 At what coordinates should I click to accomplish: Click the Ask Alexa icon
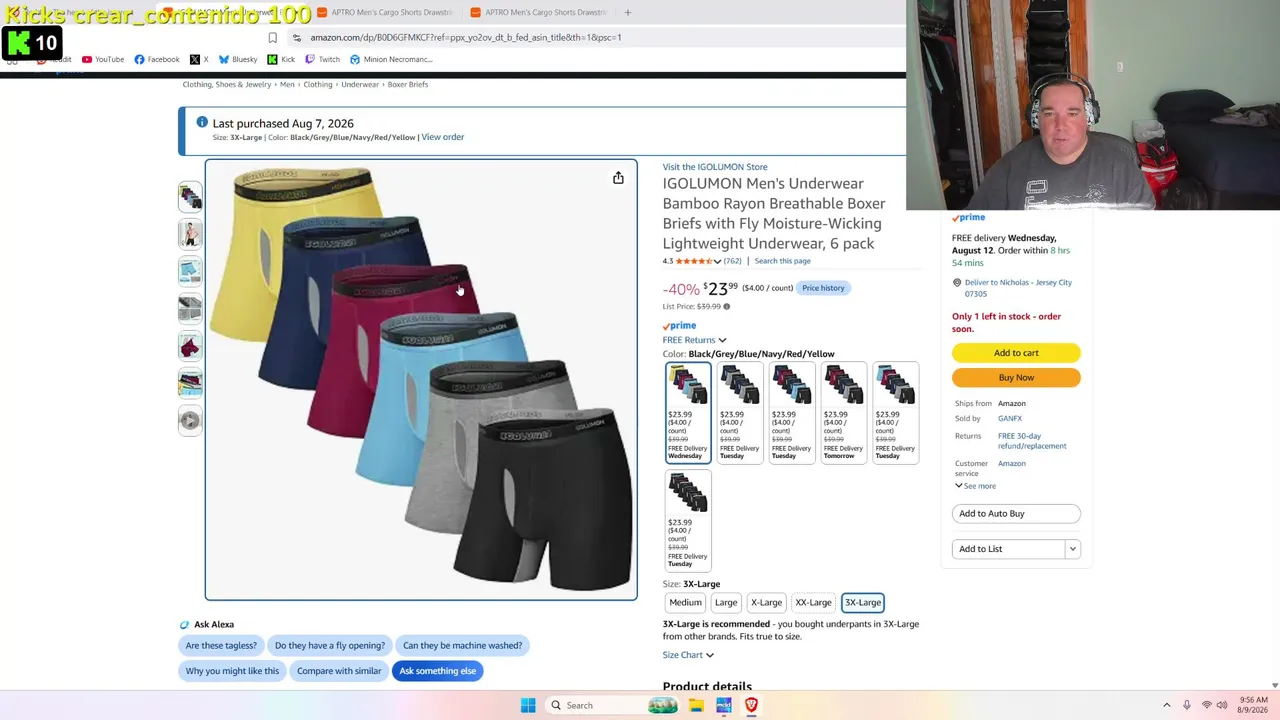pyautogui.click(x=184, y=625)
